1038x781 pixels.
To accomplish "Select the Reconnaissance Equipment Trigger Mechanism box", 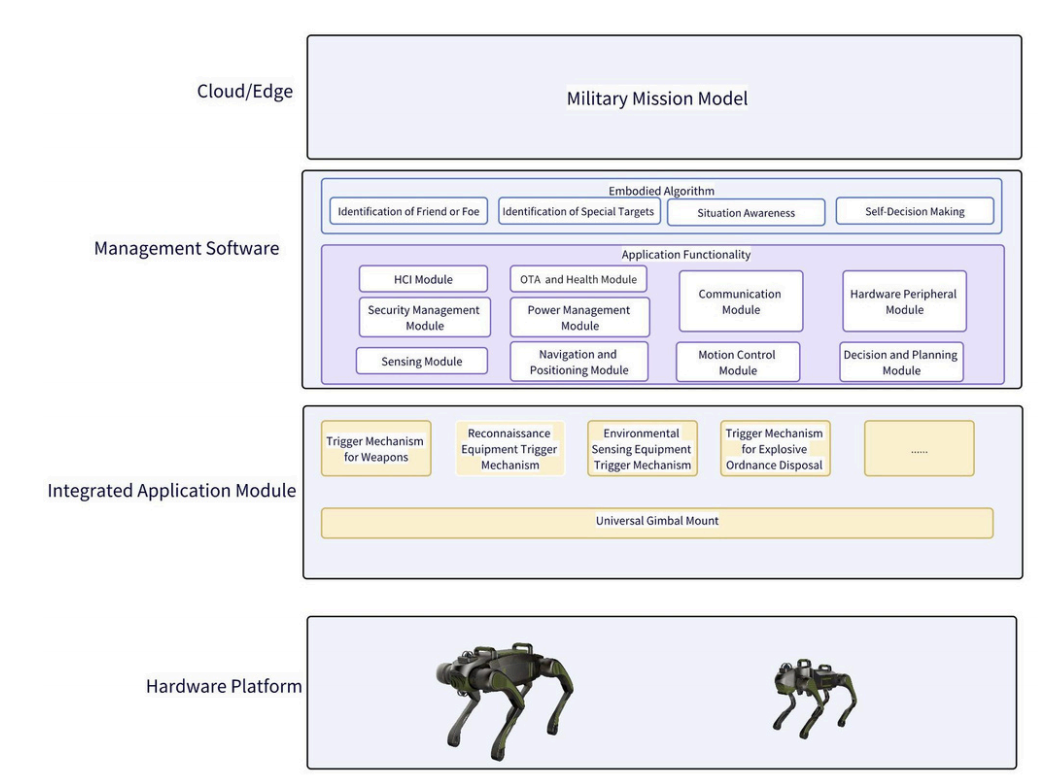I will tap(510, 448).
